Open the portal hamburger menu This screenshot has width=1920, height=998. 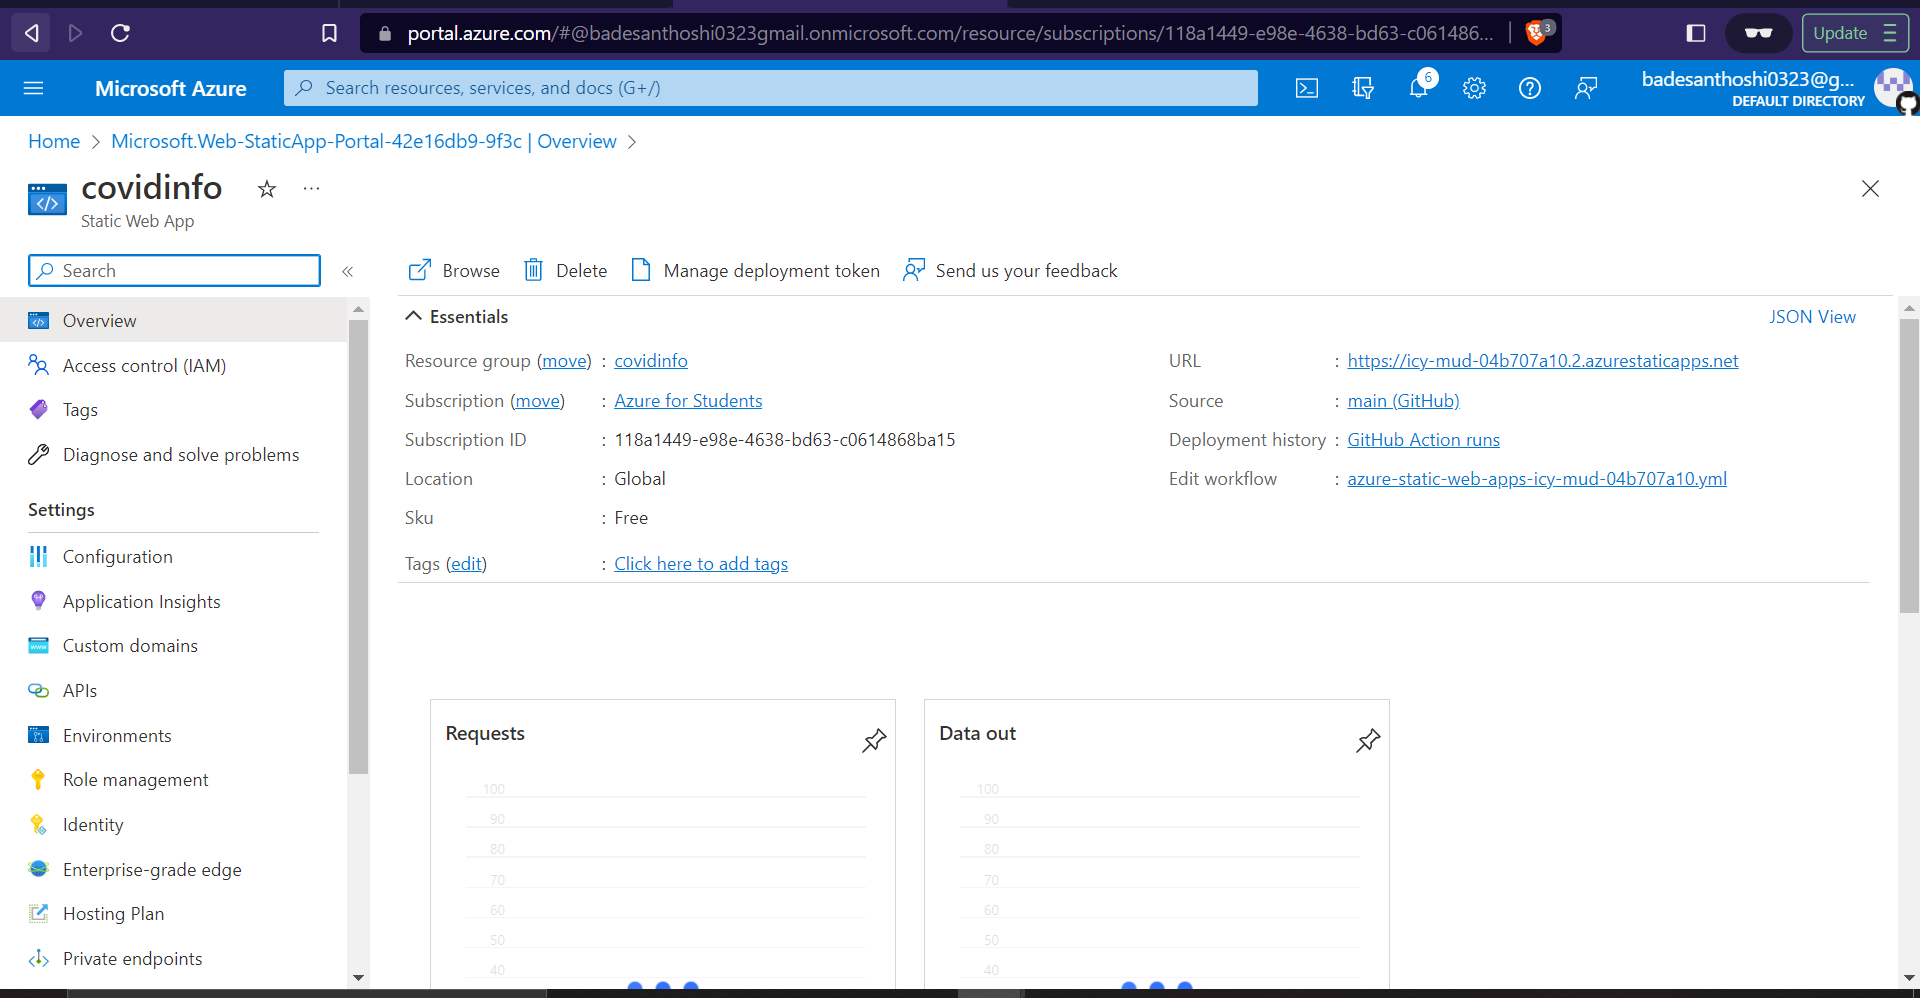34,88
